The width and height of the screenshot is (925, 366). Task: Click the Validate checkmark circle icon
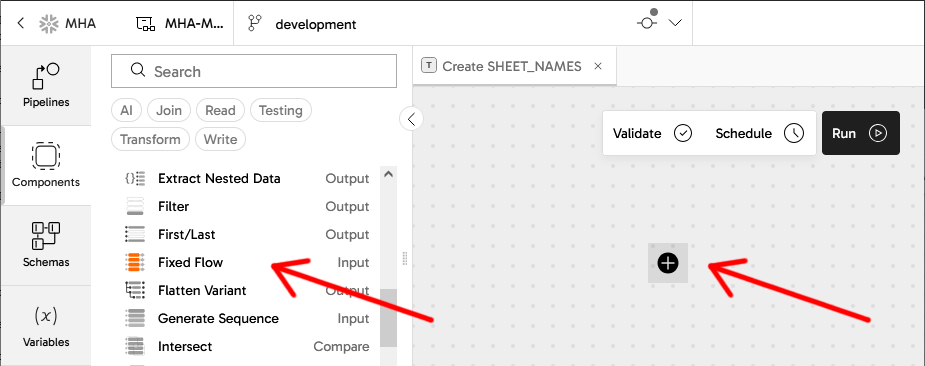click(x=683, y=133)
